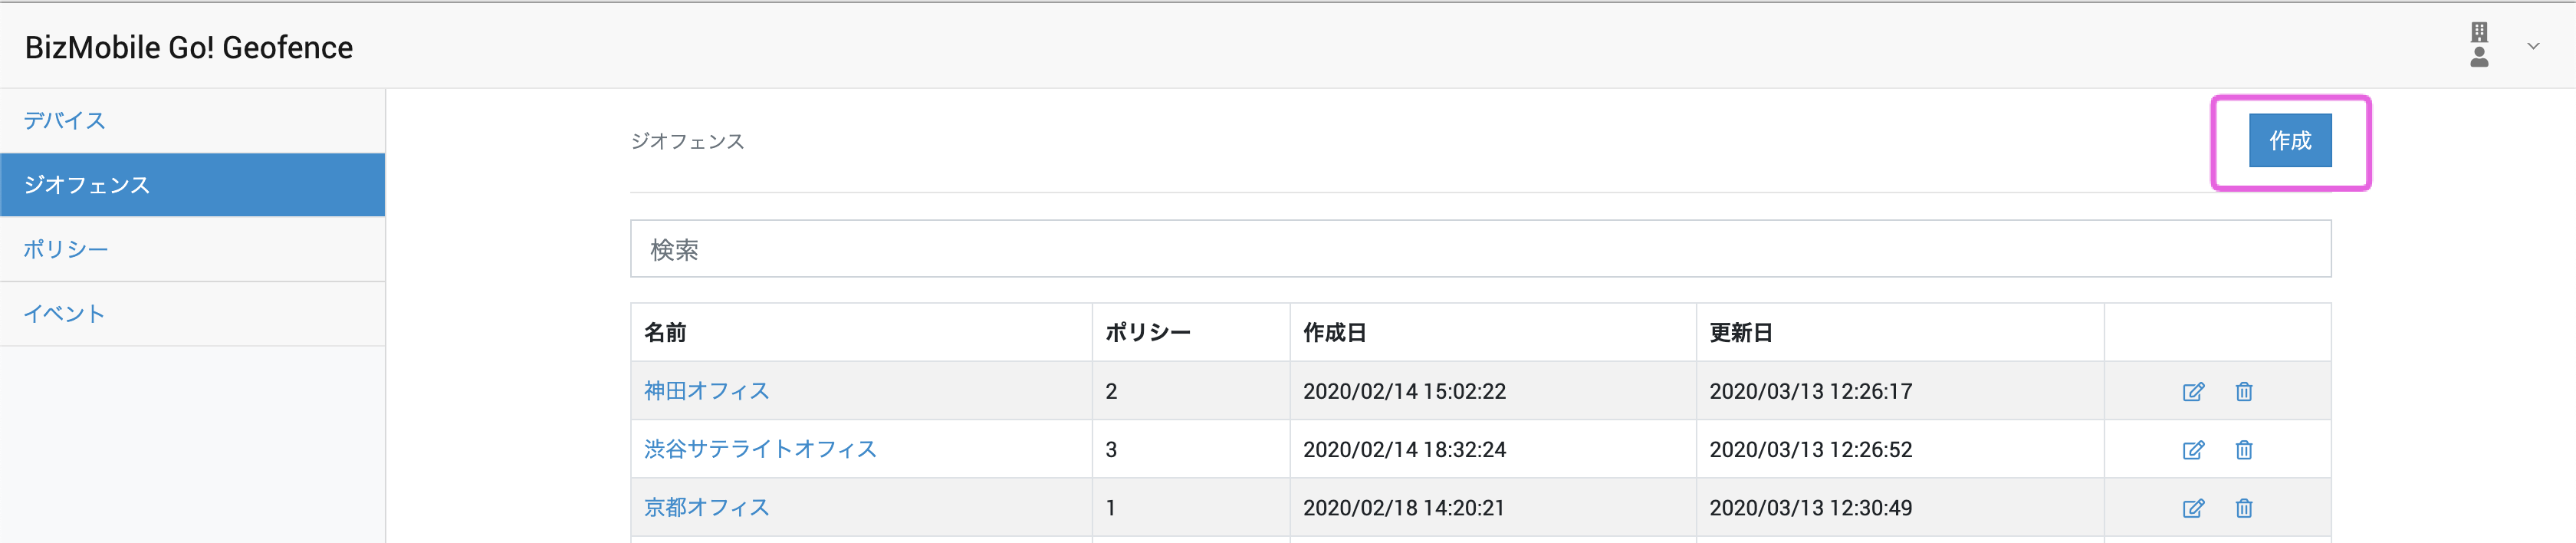
Task: Open the 神田オフィス link
Action: click(x=706, y=391)
